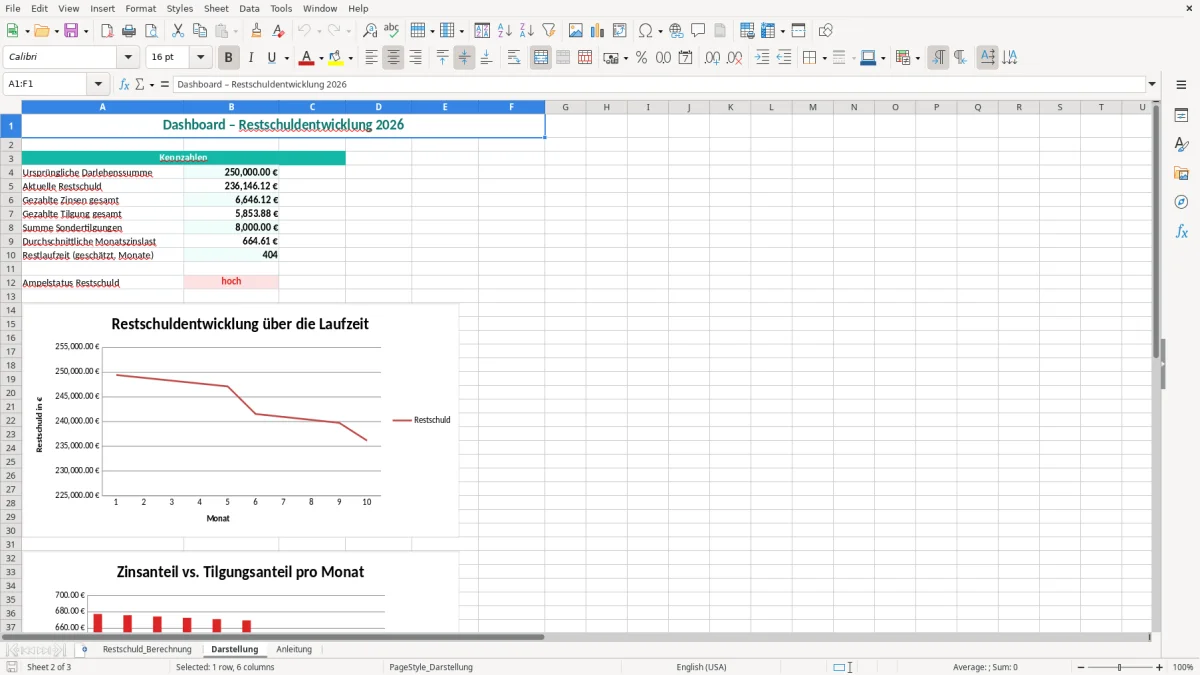Click the Print icon
The image size is (1200, 675).
(x=129, y=31)
